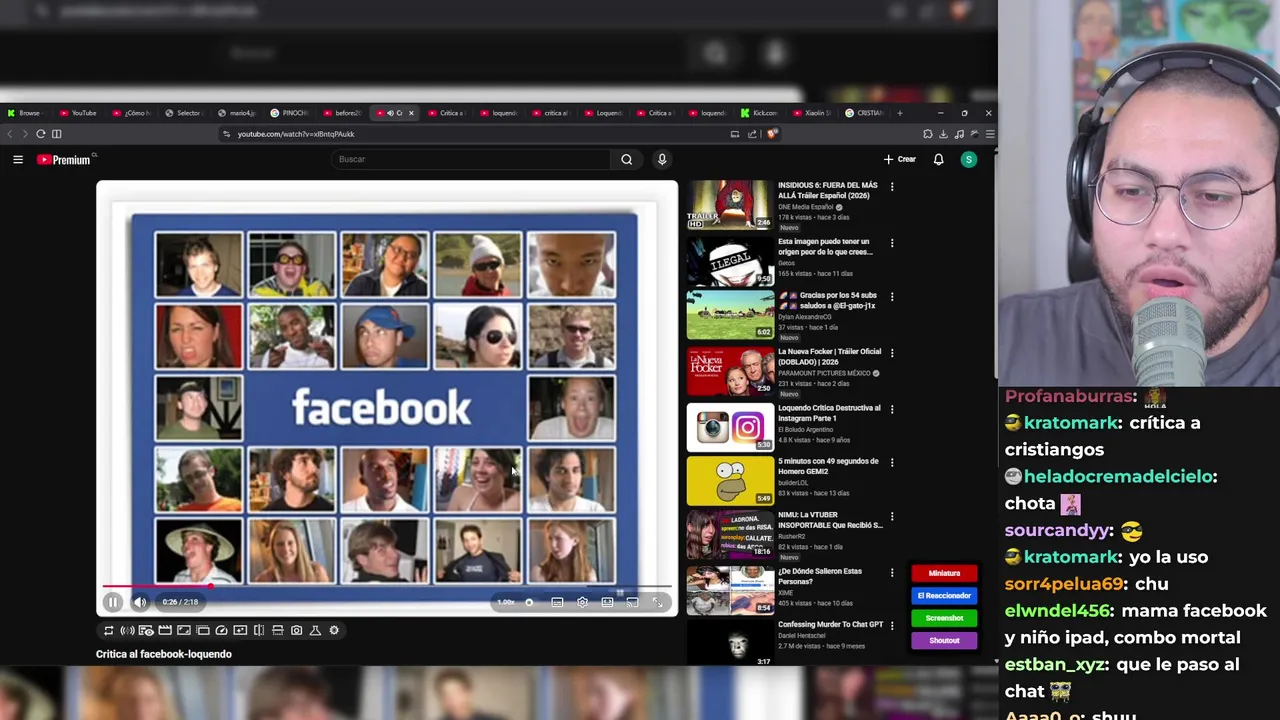The image size is (1280, 720).
Task: Switch to the Xiaolin browser tab
Action: 812,113
